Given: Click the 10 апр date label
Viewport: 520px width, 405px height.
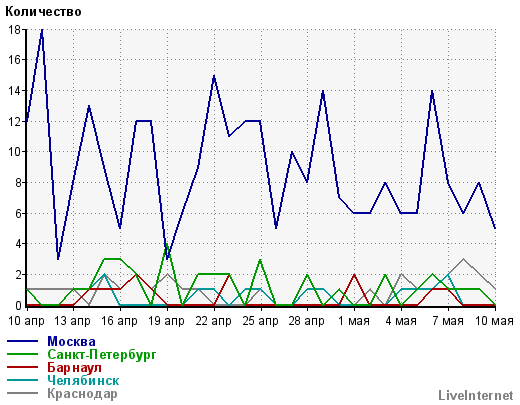Looking at the screenshot, I should point(26,321).
